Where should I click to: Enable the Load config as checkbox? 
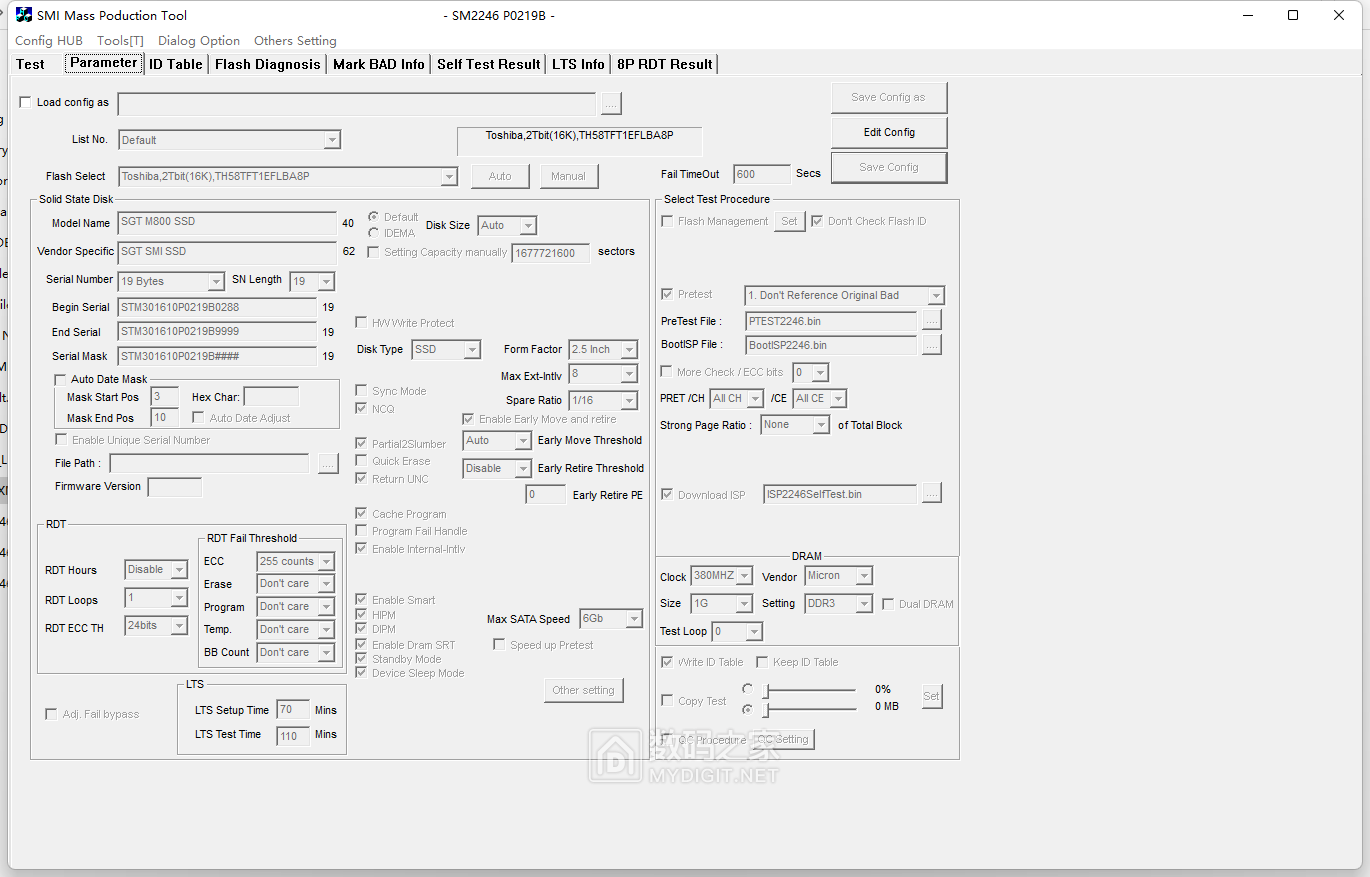pos(25,102)
